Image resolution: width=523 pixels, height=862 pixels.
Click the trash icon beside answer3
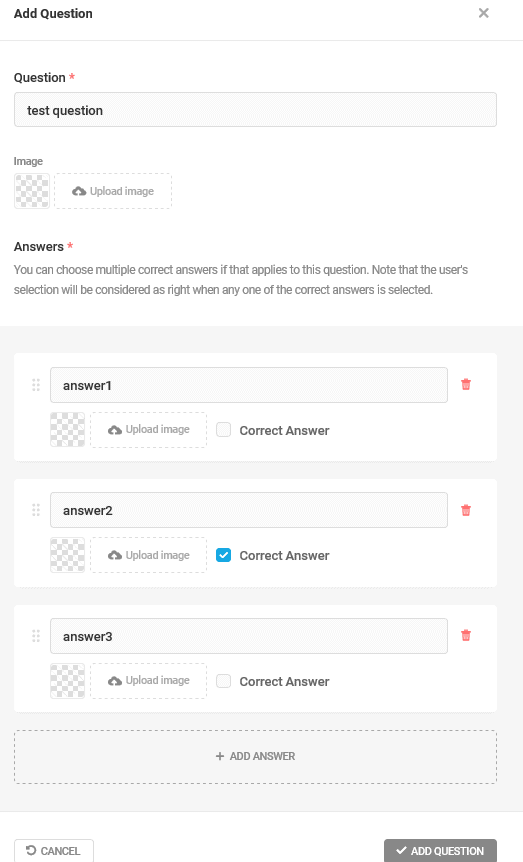pos(466,636)
